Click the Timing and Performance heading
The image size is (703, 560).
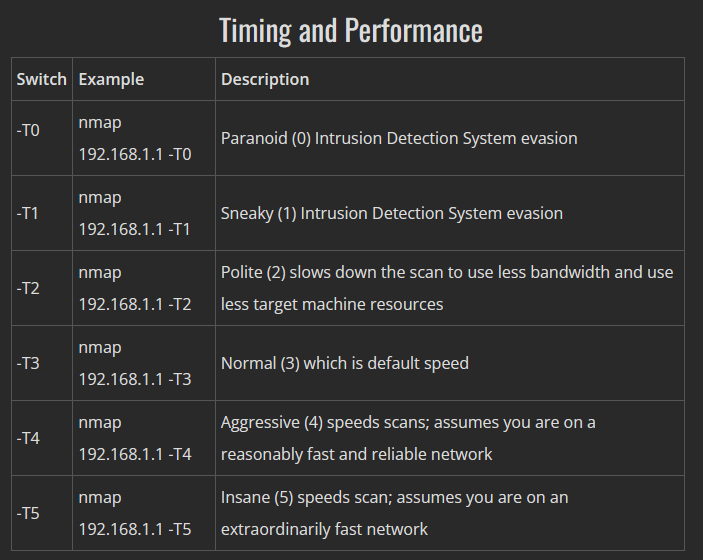(x=351, y=30)
